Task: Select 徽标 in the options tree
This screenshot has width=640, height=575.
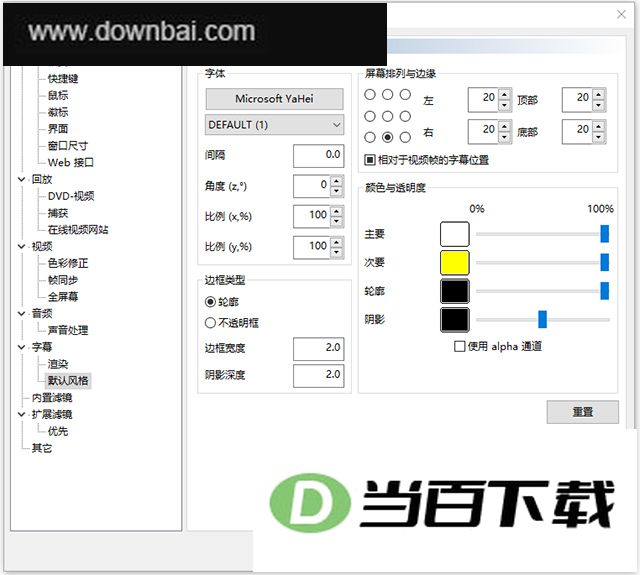Action: (x=58, y=112)
